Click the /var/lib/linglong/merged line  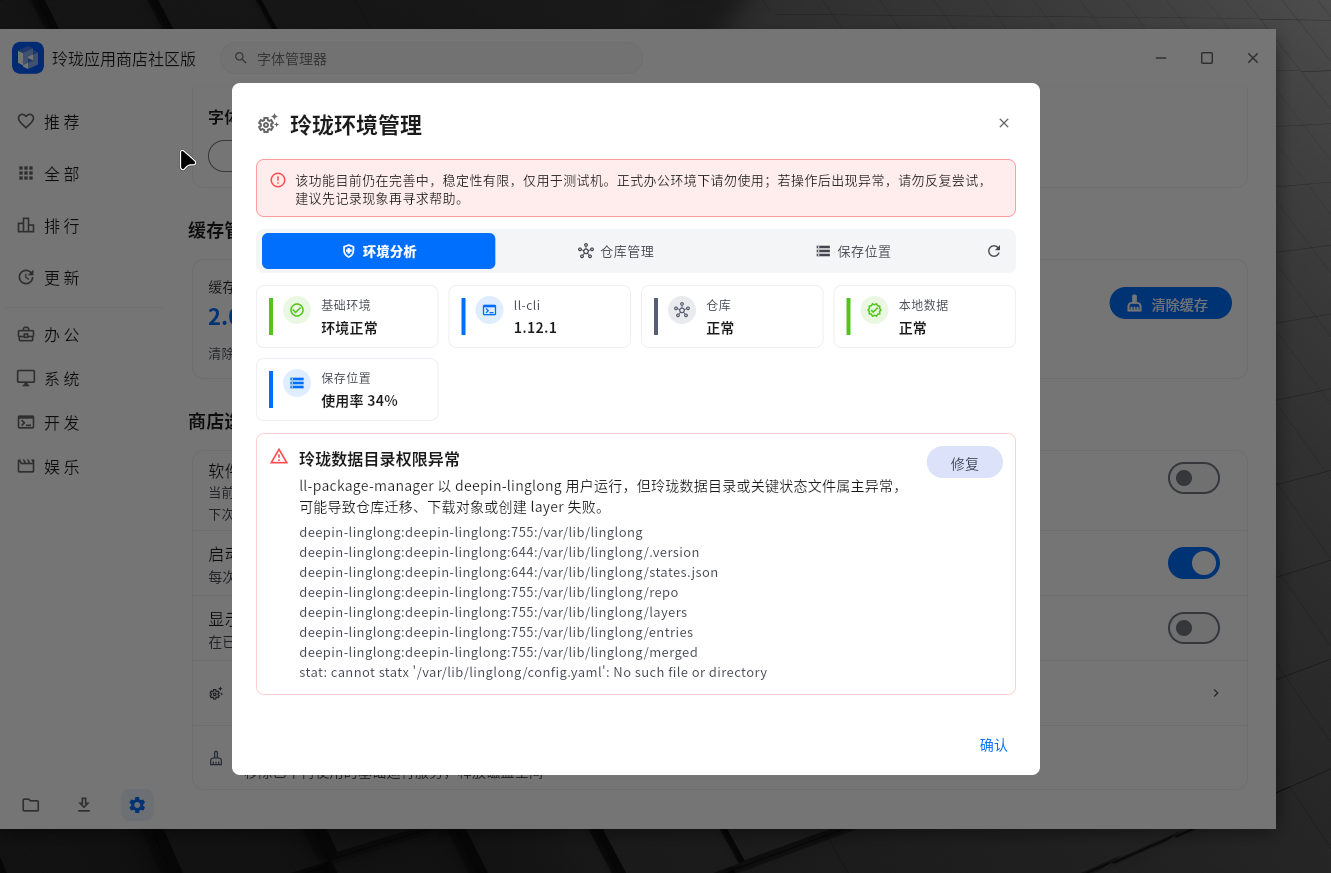pyautogui.click(x=498, y=652)
